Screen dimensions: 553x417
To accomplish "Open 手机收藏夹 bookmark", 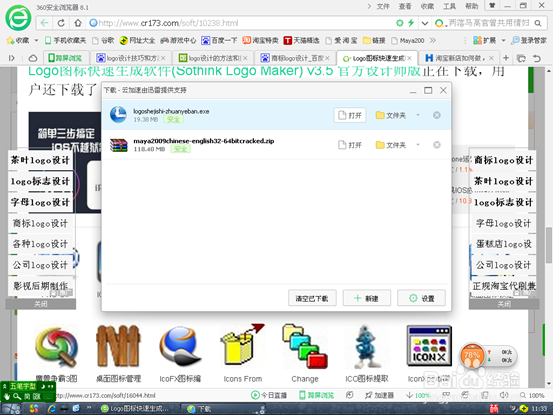I will tap(66, 41).
